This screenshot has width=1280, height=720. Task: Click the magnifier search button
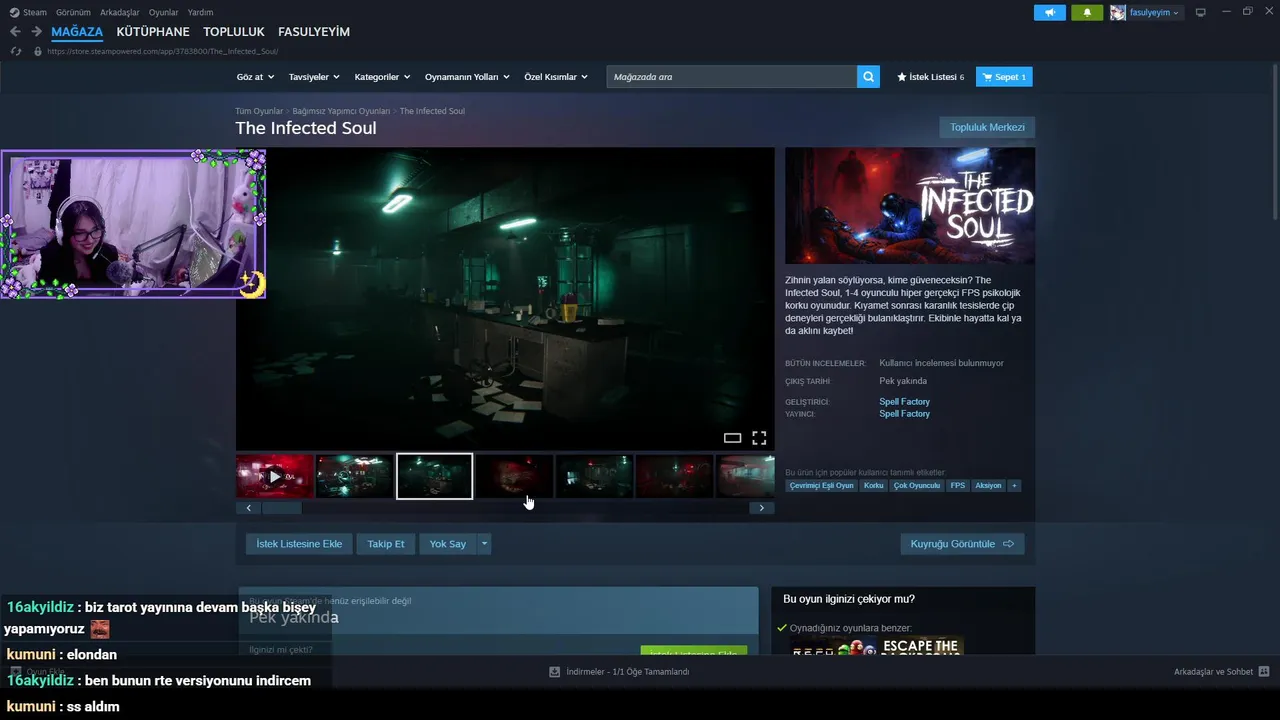tap(868, 77)
